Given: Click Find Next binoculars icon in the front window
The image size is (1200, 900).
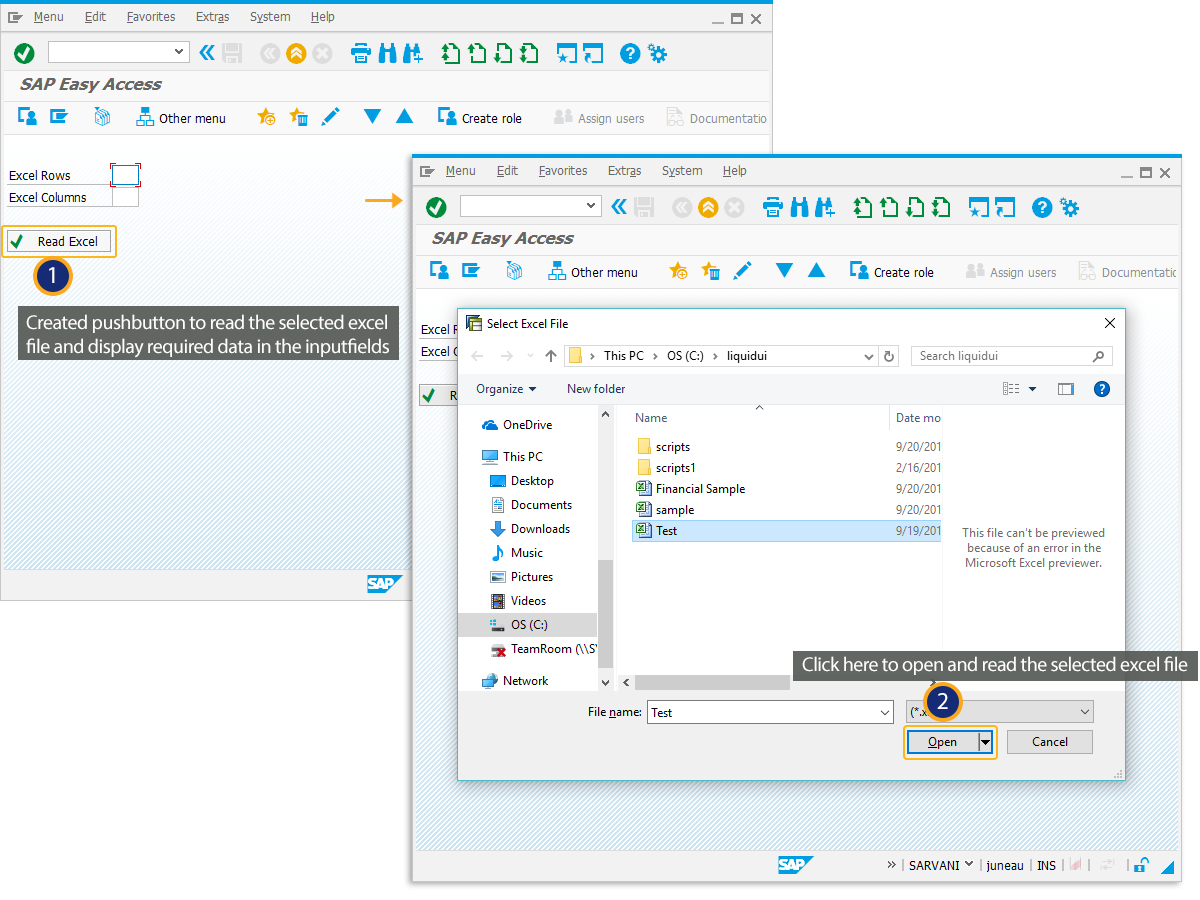Looking at the screenshot, I should point(825,207).
